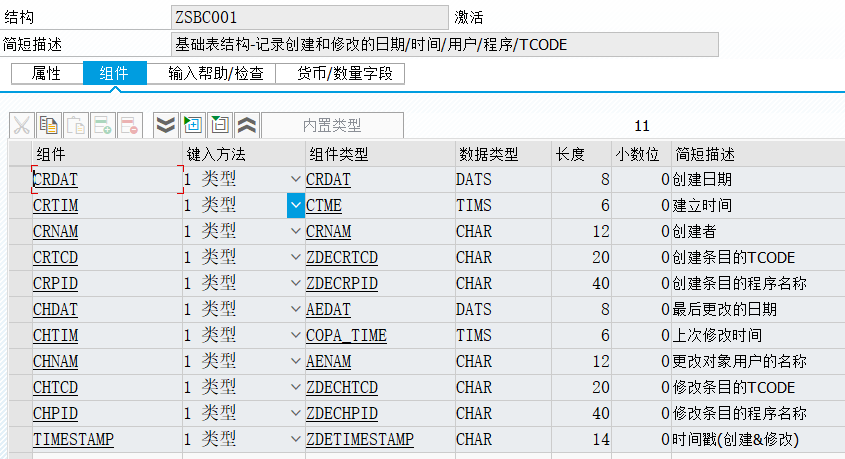
Task: Click the 内置类型 button
Action: pos(332,125)
